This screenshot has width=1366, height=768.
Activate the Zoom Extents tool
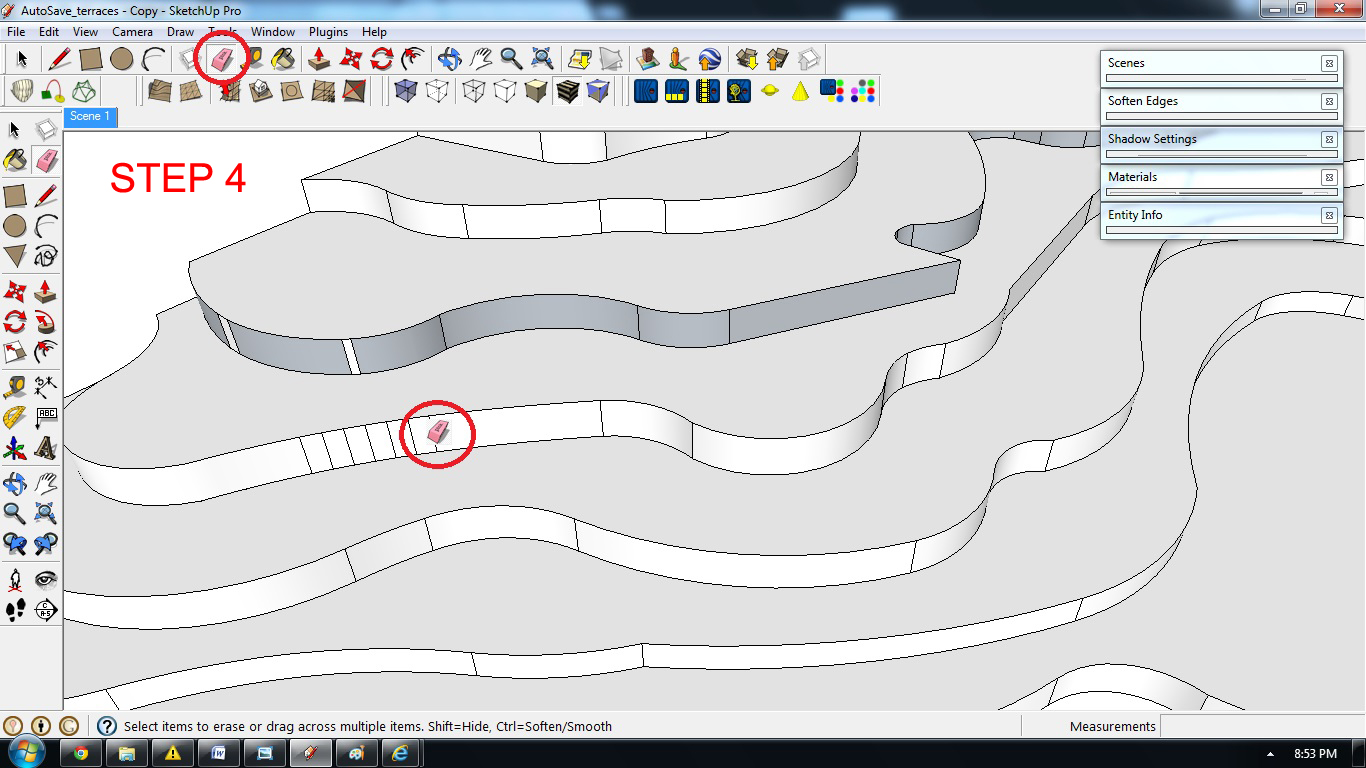coord(543,58)
